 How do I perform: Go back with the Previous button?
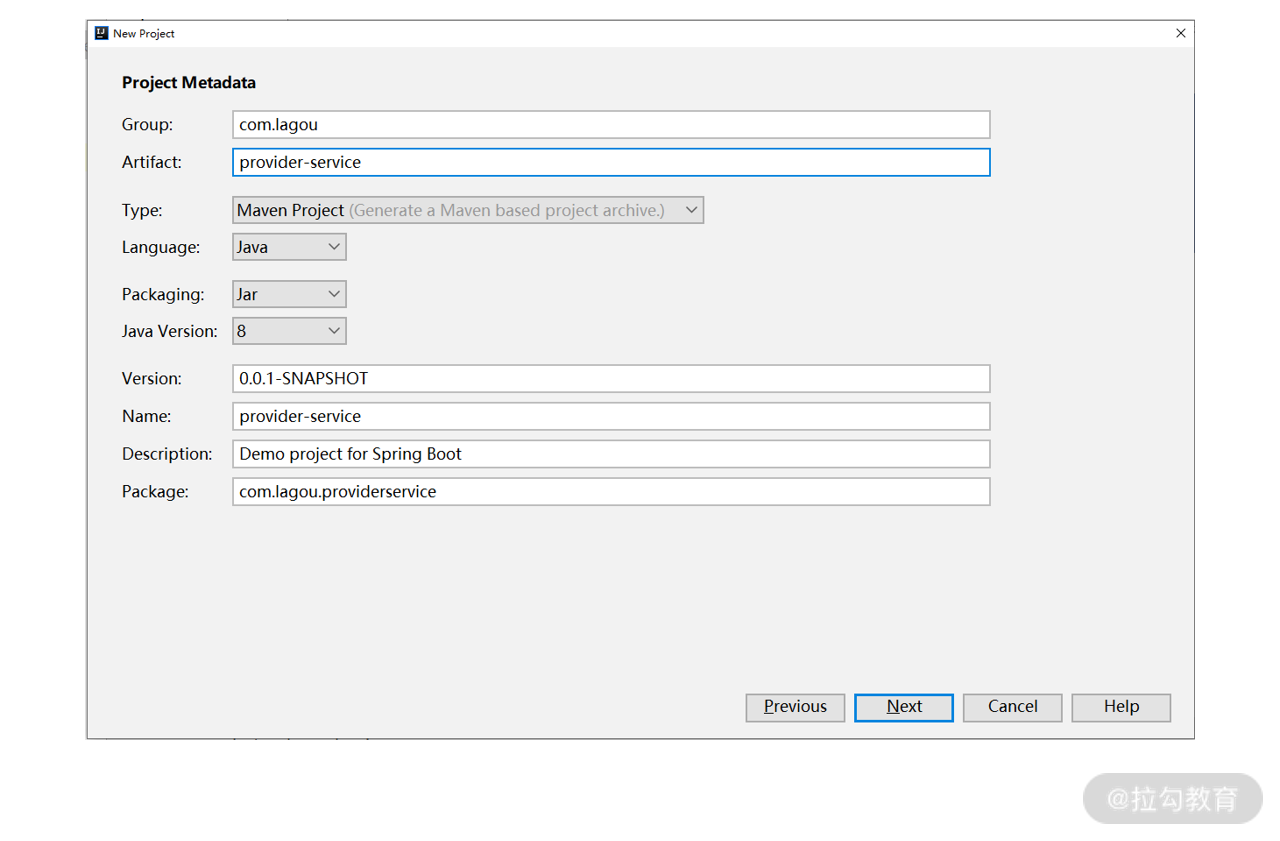coord(795,707)
